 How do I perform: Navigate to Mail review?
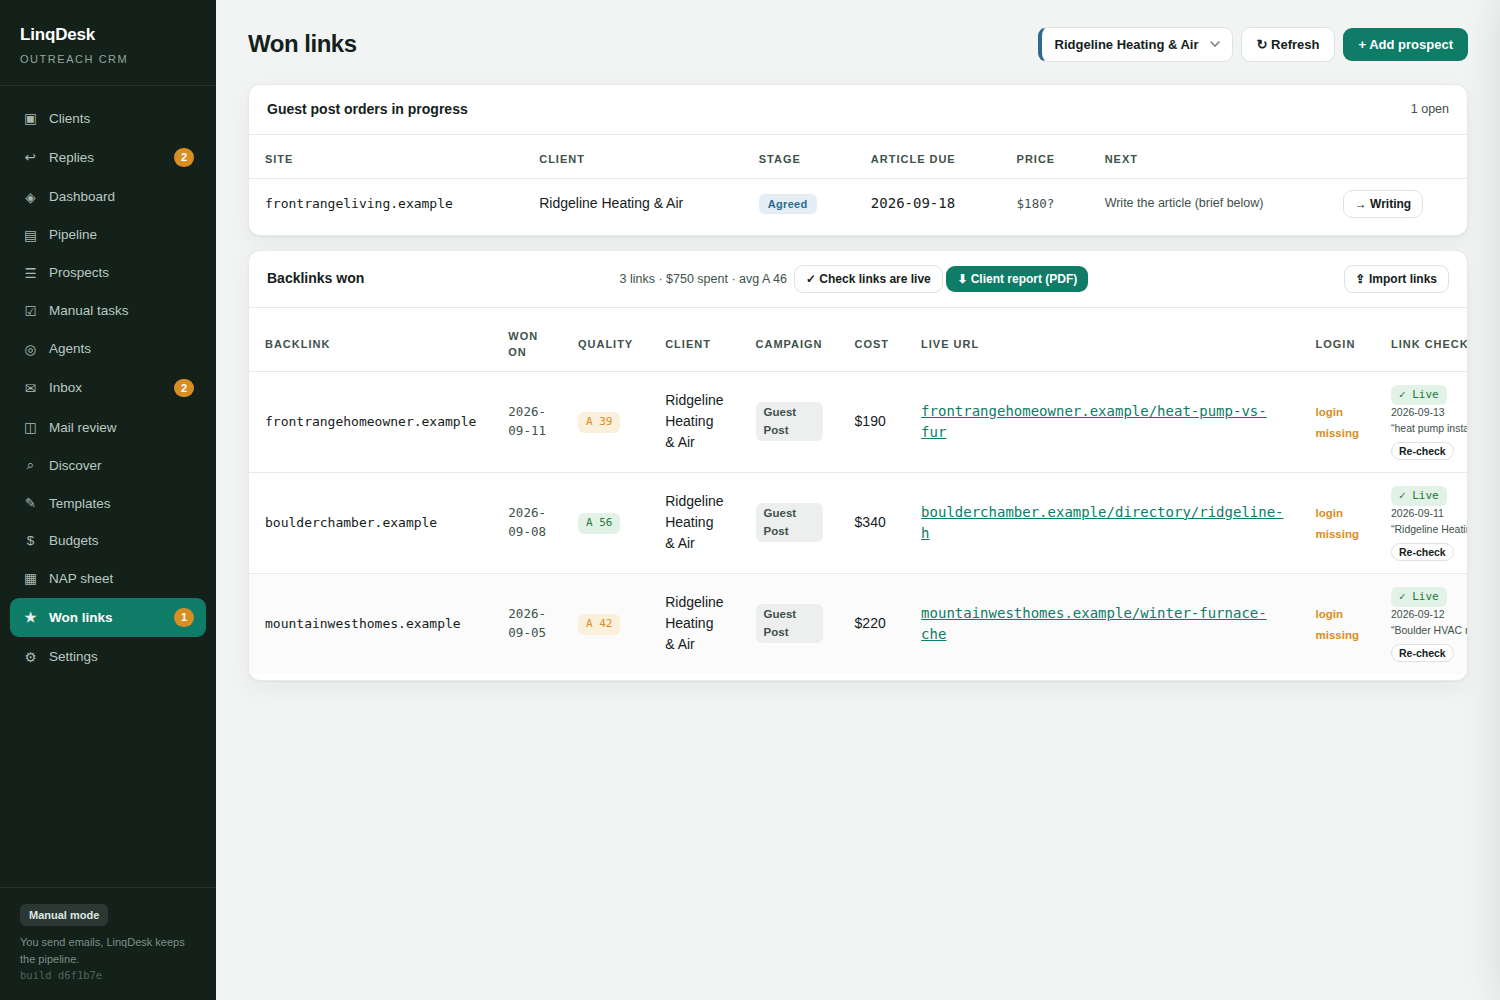108,428
